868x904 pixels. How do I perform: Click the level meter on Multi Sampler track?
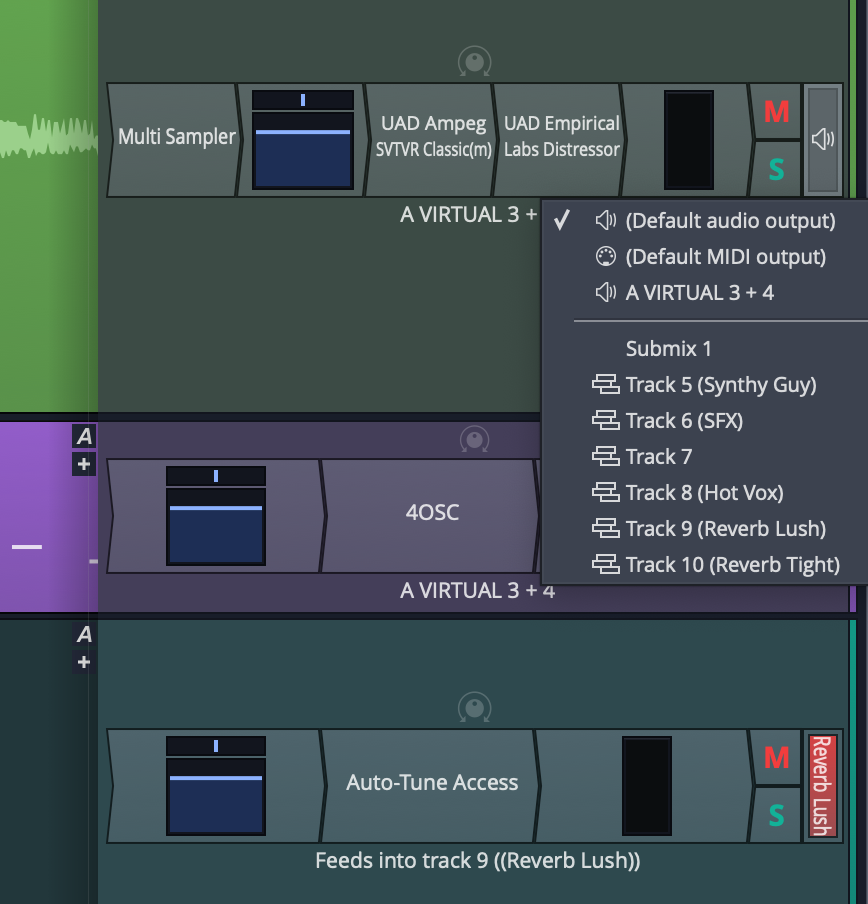click(688, 140)
